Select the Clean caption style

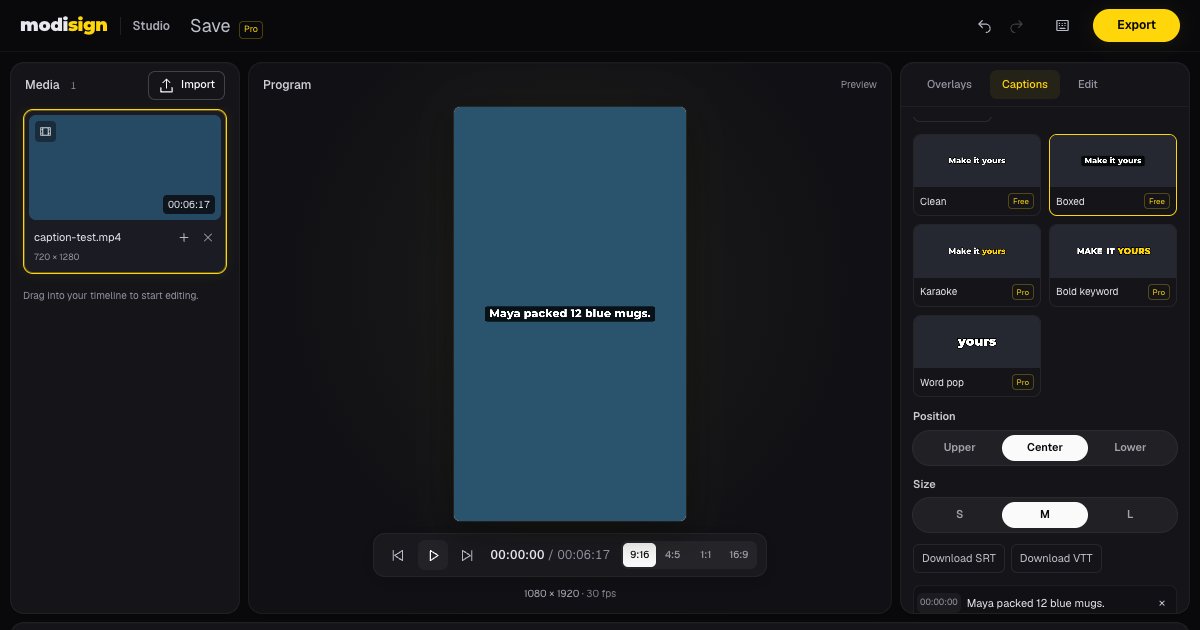[x=977, y=175]
